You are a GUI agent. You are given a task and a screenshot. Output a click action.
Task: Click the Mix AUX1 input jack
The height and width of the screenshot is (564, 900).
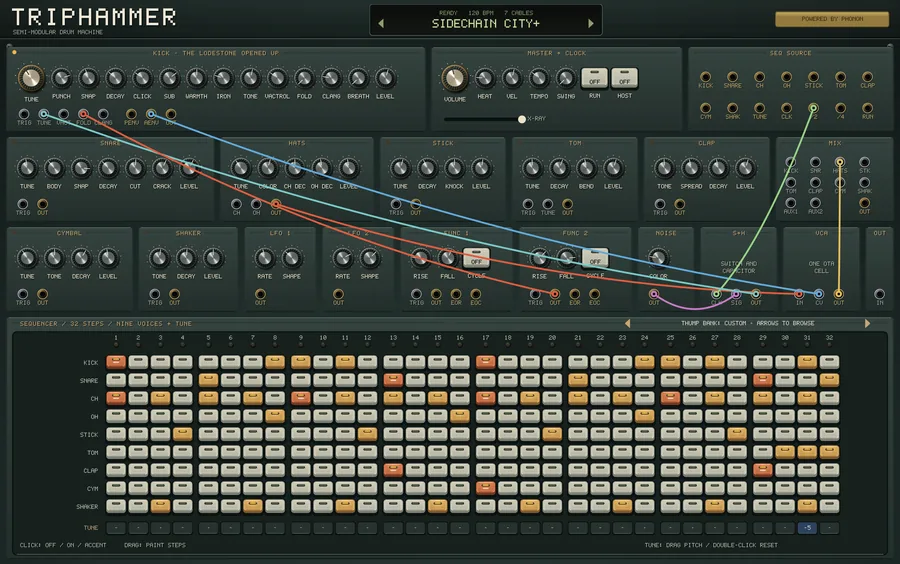(x=790, y=203)
